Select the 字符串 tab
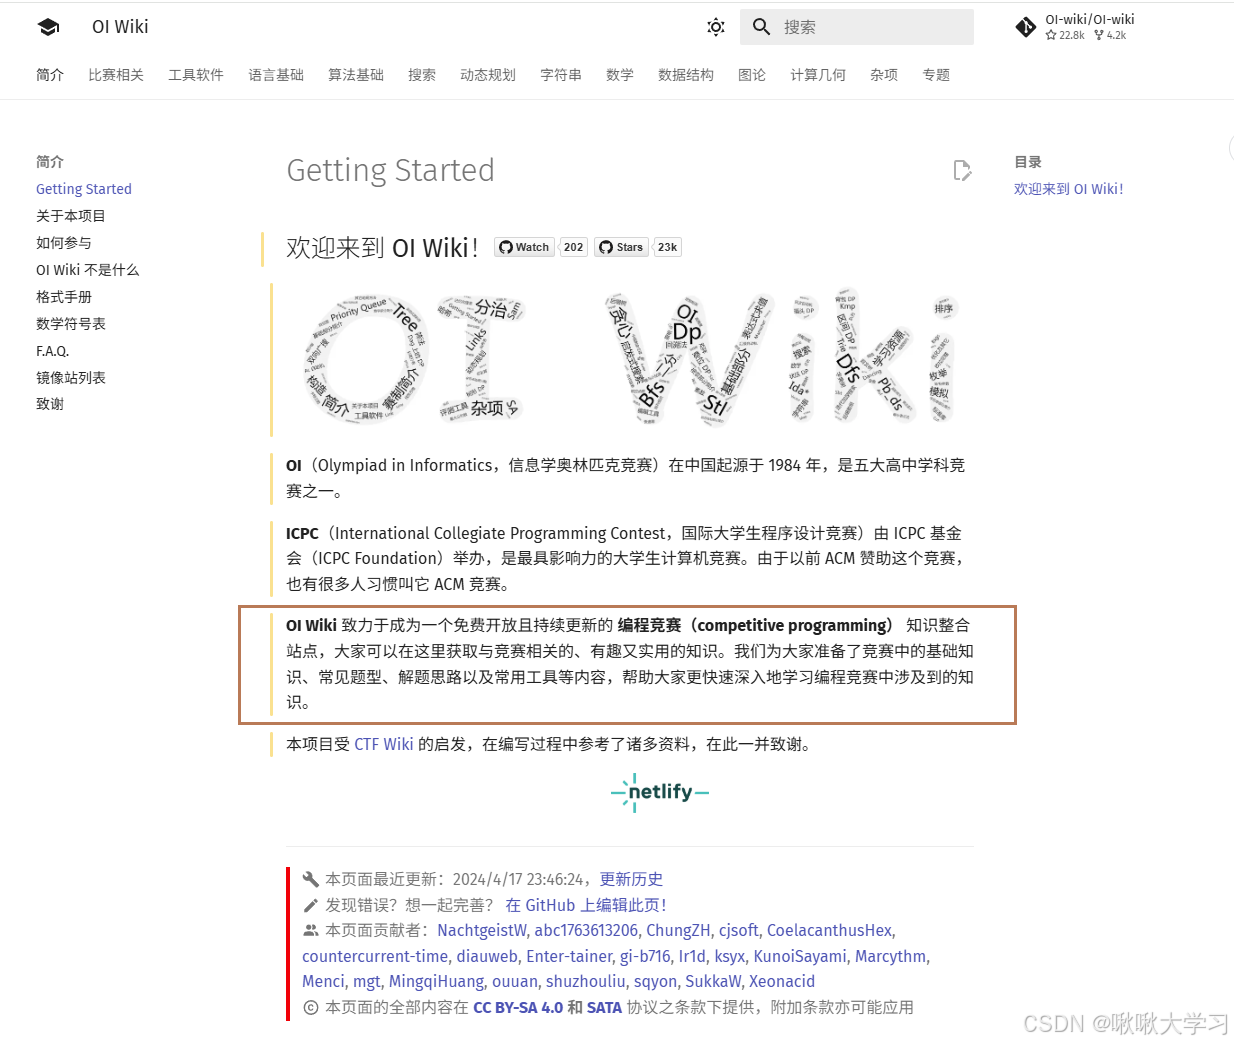This screenshot has height=1043, width=1234. pyautogui.click(x=561, y=75)
